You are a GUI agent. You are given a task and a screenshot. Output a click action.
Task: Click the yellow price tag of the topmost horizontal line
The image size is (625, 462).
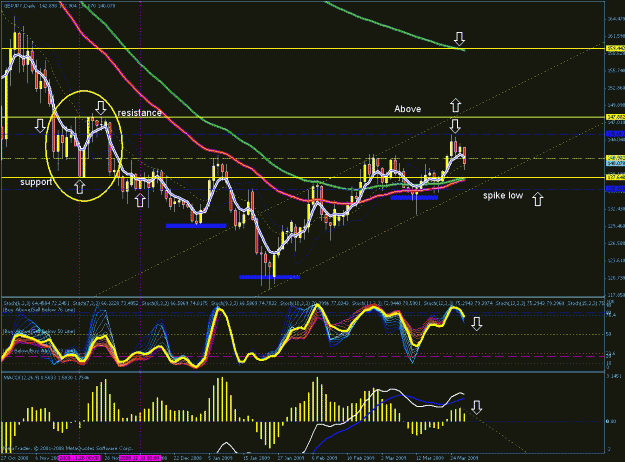(615, 49)
